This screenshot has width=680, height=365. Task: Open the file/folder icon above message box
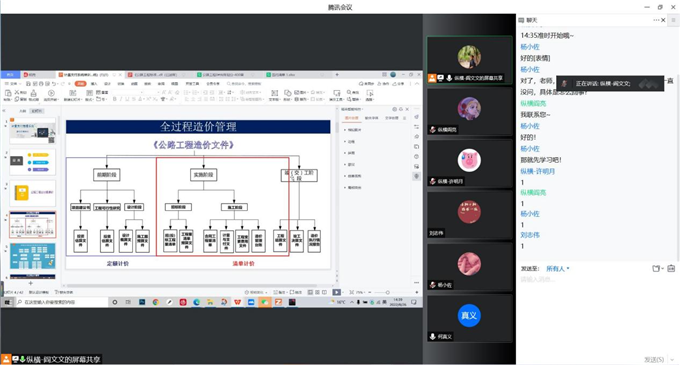[x=657, y=269]
